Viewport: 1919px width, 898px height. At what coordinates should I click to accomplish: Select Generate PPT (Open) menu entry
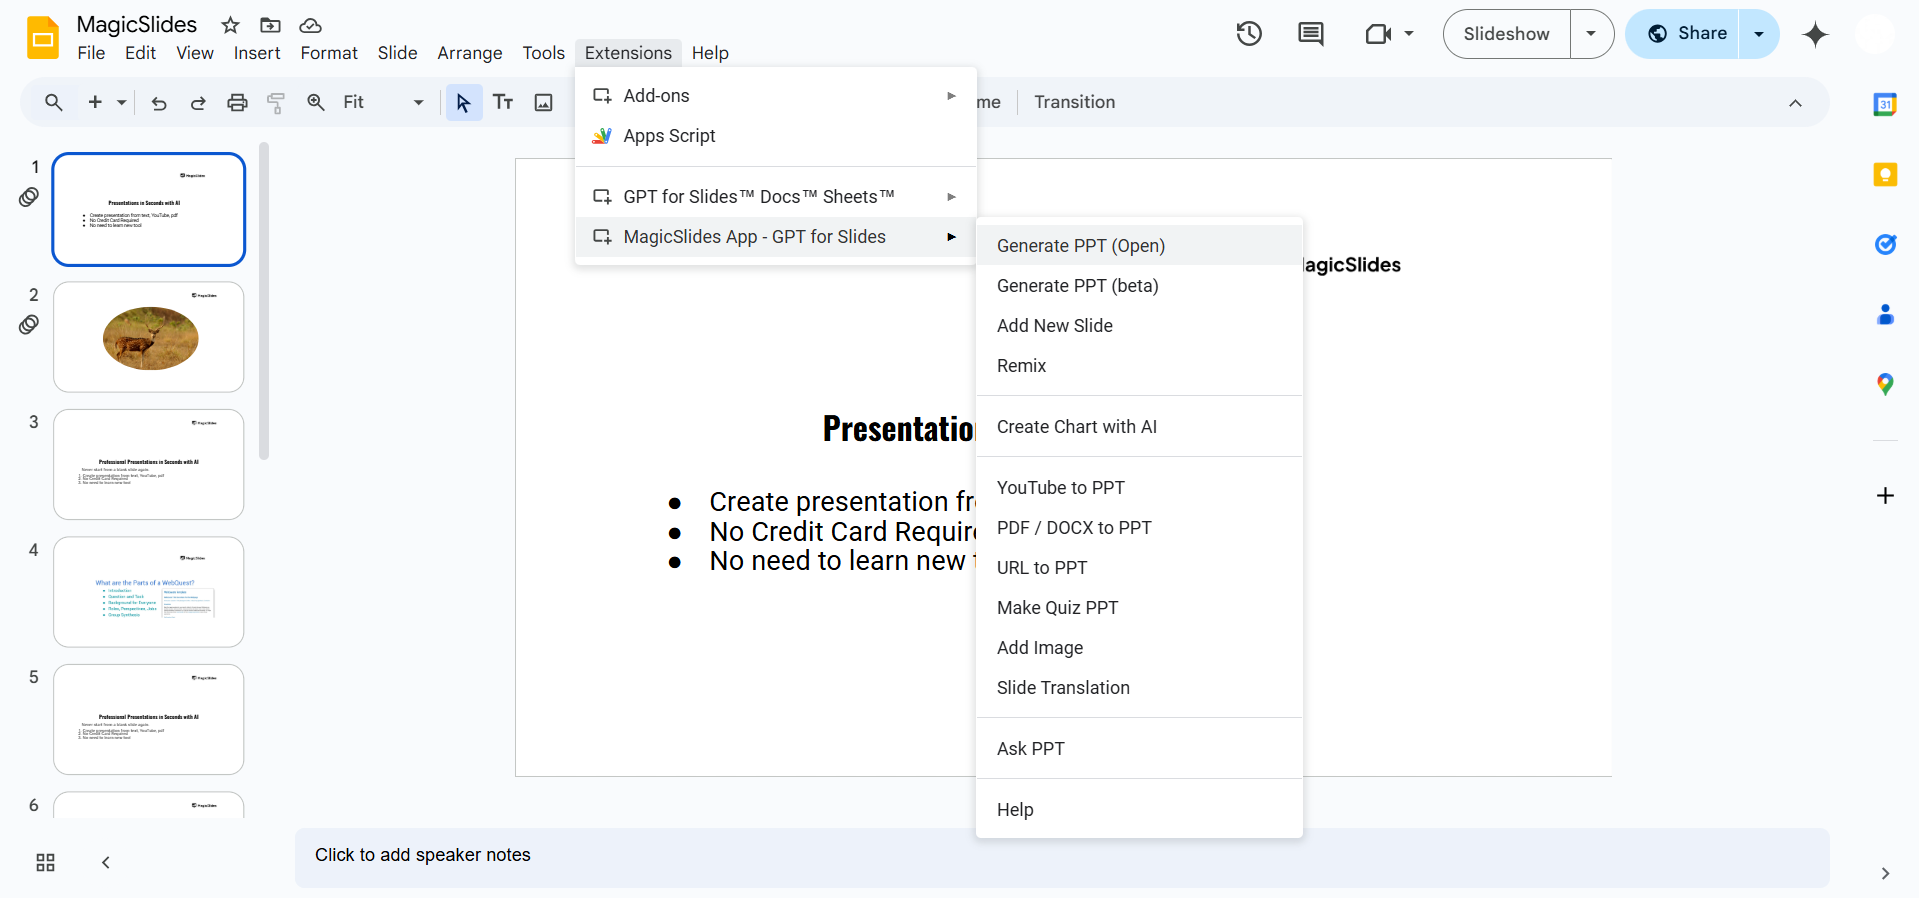pyautogui.click(x=1081, y=246)
